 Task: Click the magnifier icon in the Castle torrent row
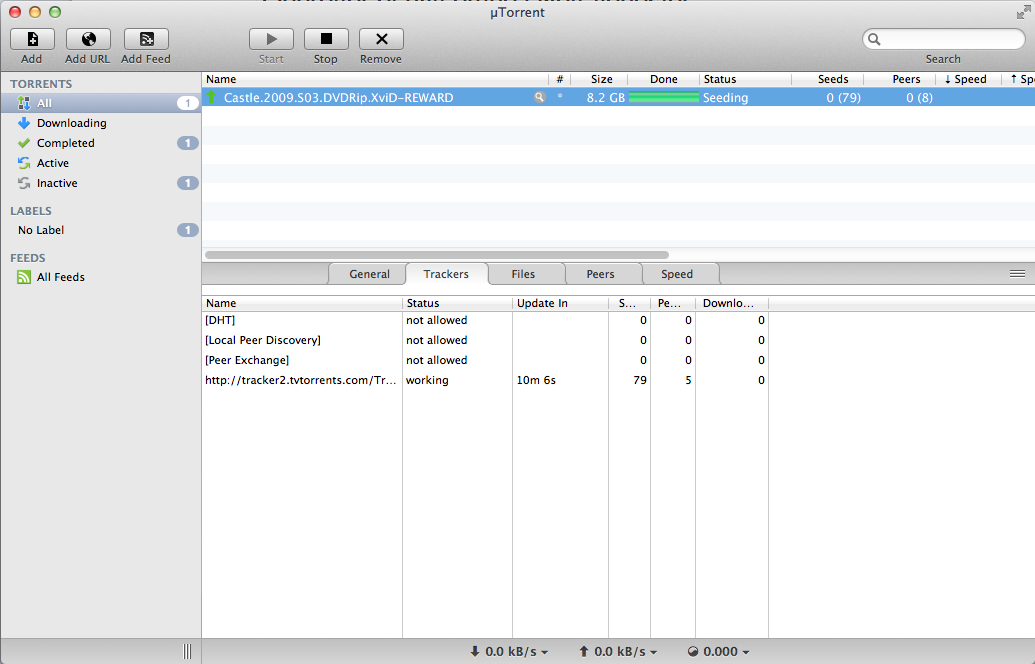539,98
